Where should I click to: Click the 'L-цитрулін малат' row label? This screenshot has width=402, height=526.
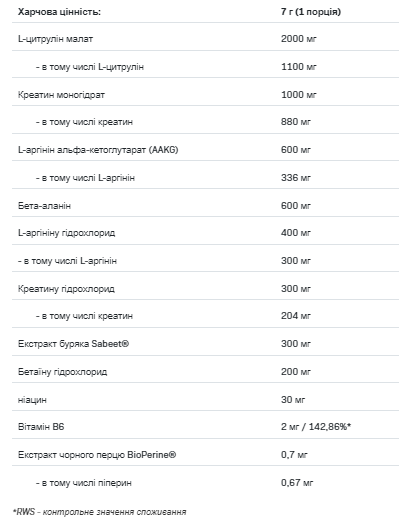pos(55,39)
